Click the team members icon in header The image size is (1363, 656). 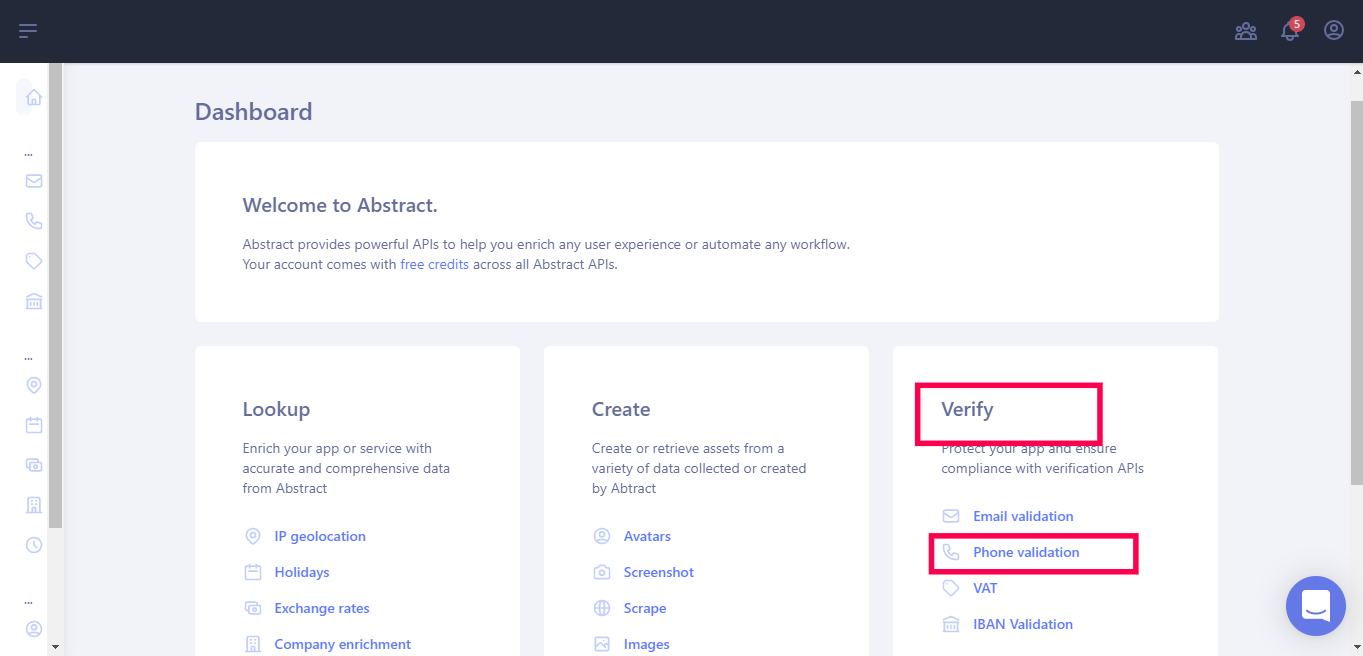click(x=1246, y=31)
